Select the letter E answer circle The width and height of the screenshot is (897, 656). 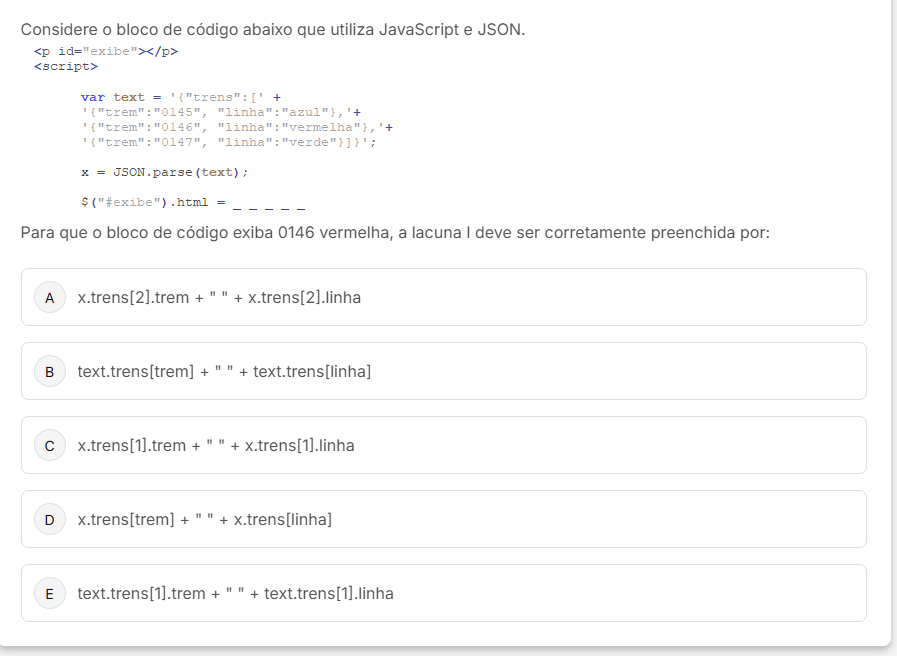49,593
